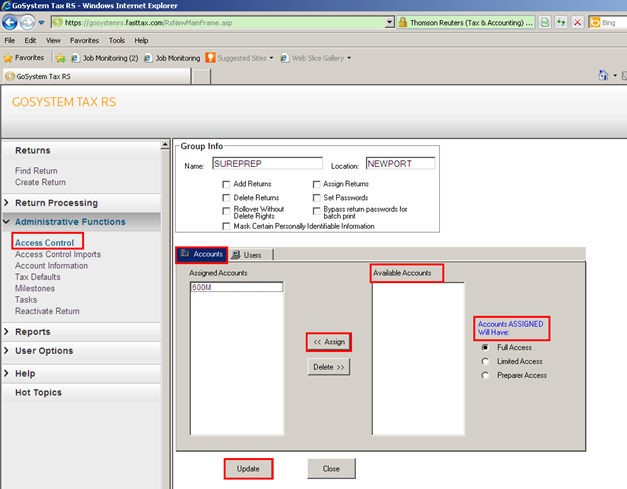Expand the Return Processing section
627x489 pixels.
coord(55,203)
